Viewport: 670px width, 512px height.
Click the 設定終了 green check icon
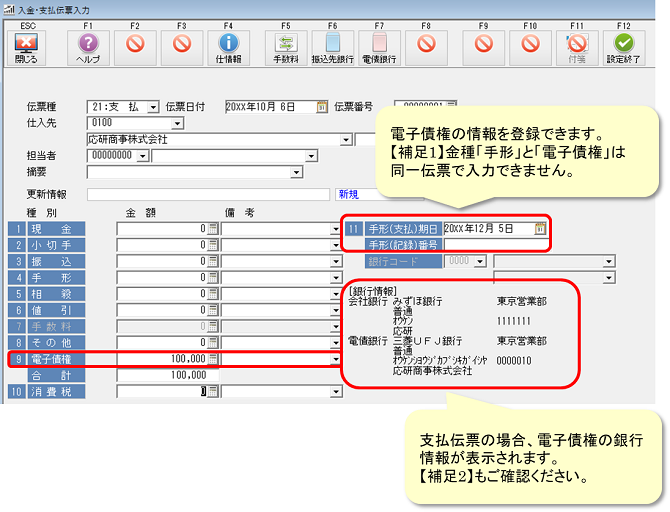625,43
